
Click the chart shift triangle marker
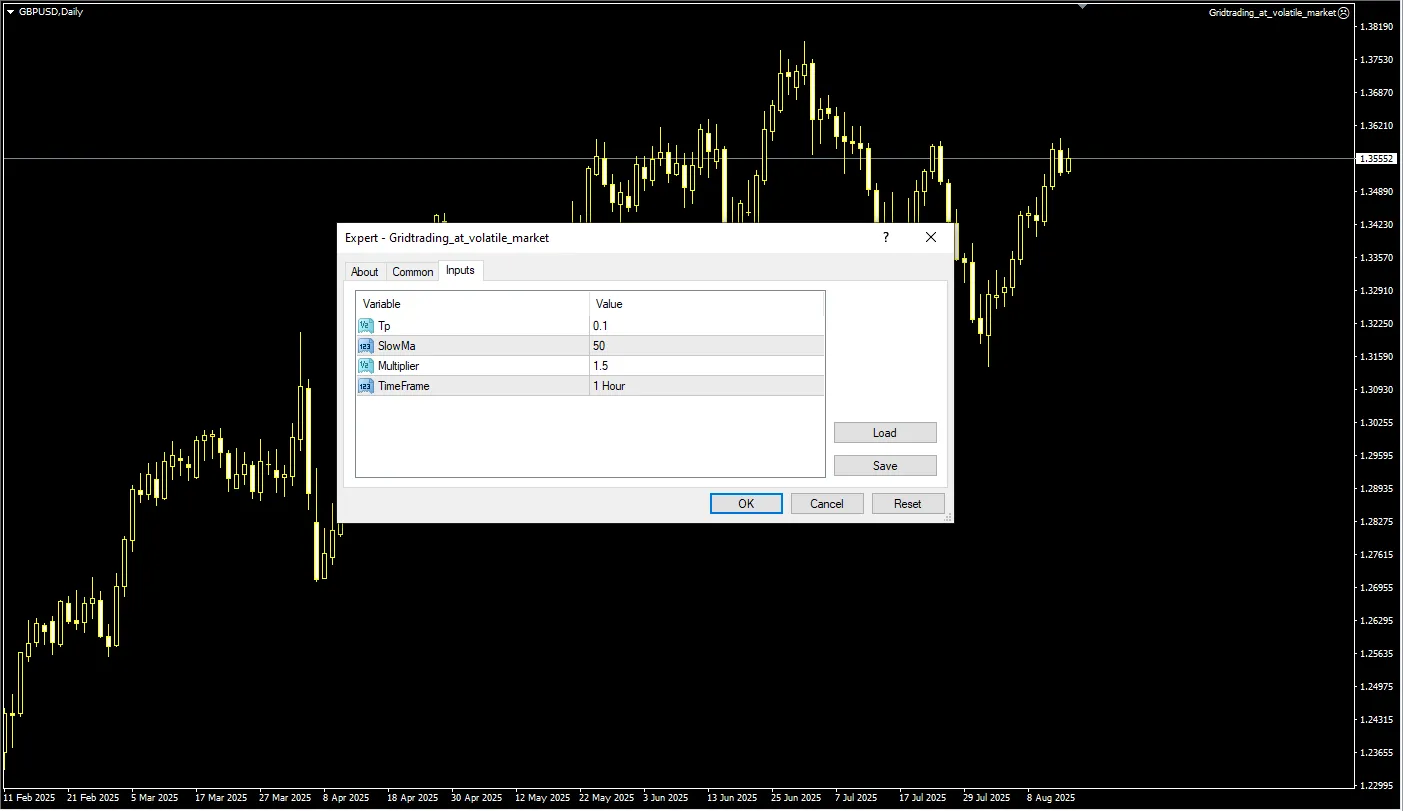pyautogui.click(x=1082, y=6)
